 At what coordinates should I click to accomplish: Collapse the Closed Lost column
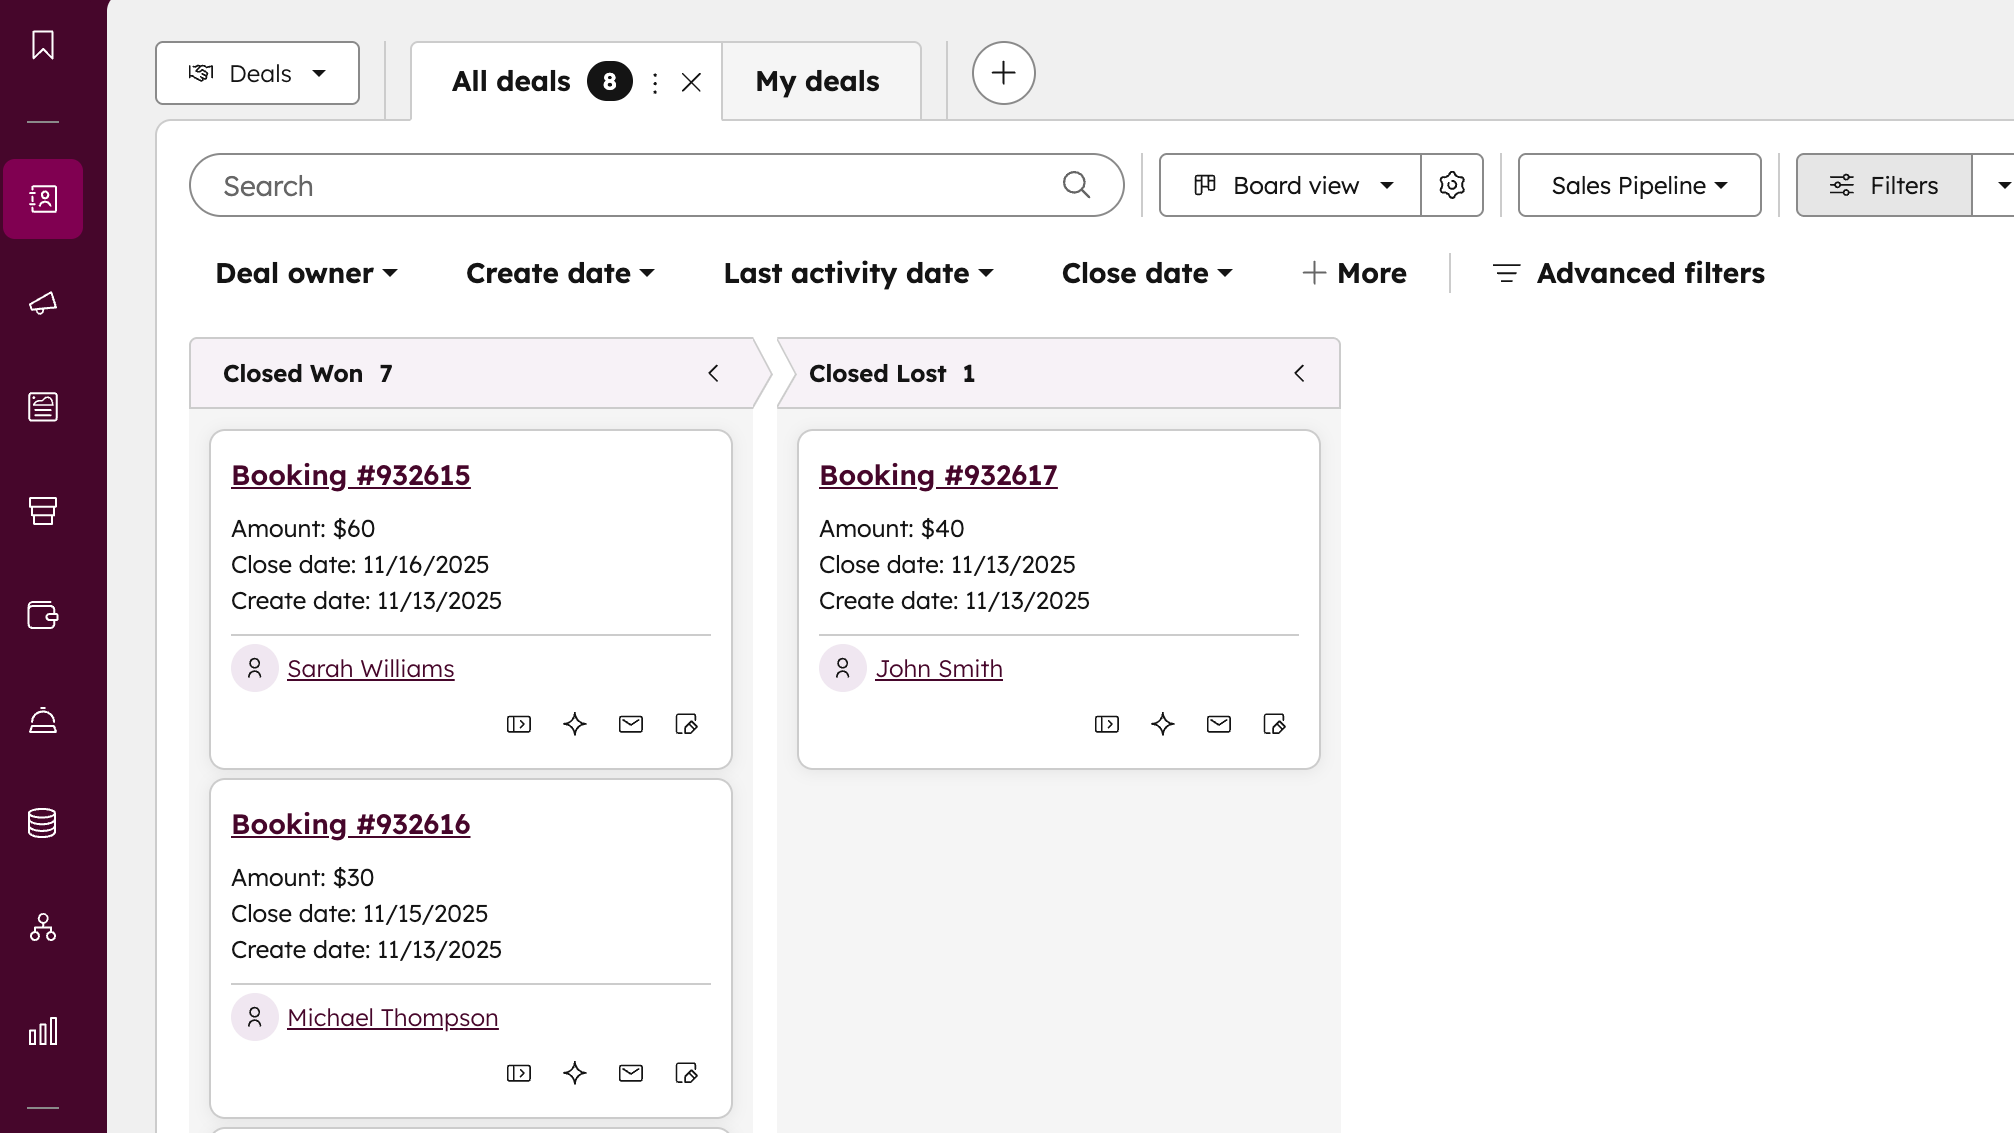tap(1299, 373)
